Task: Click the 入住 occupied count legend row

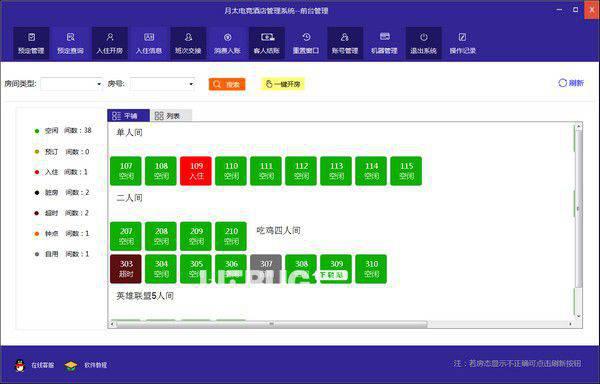Action: (x=61, y=172)
